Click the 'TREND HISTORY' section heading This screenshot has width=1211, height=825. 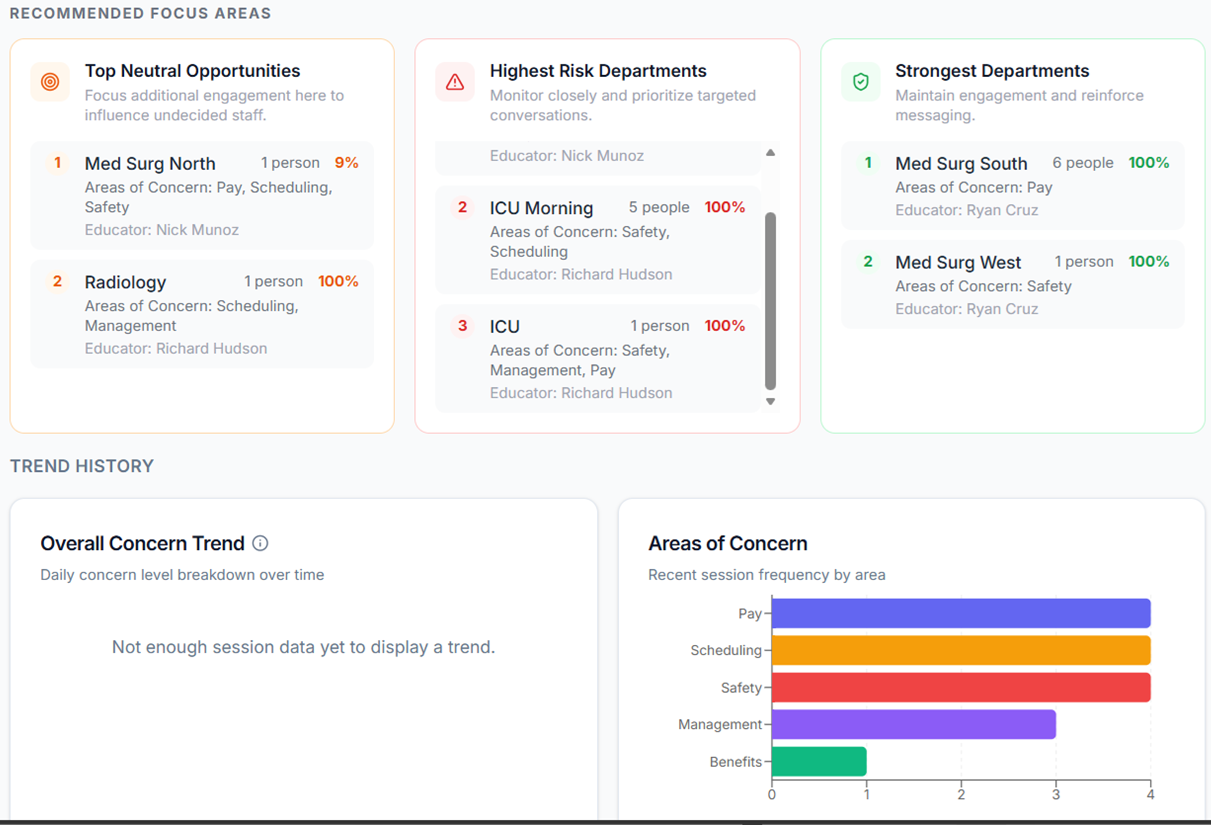point(82,466)
